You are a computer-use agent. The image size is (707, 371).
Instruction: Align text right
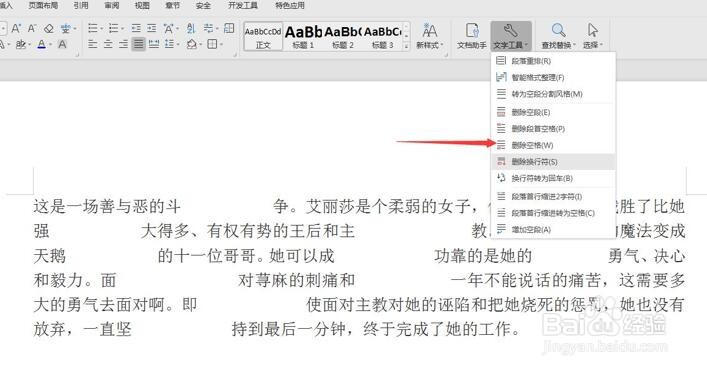coord(124,44)
